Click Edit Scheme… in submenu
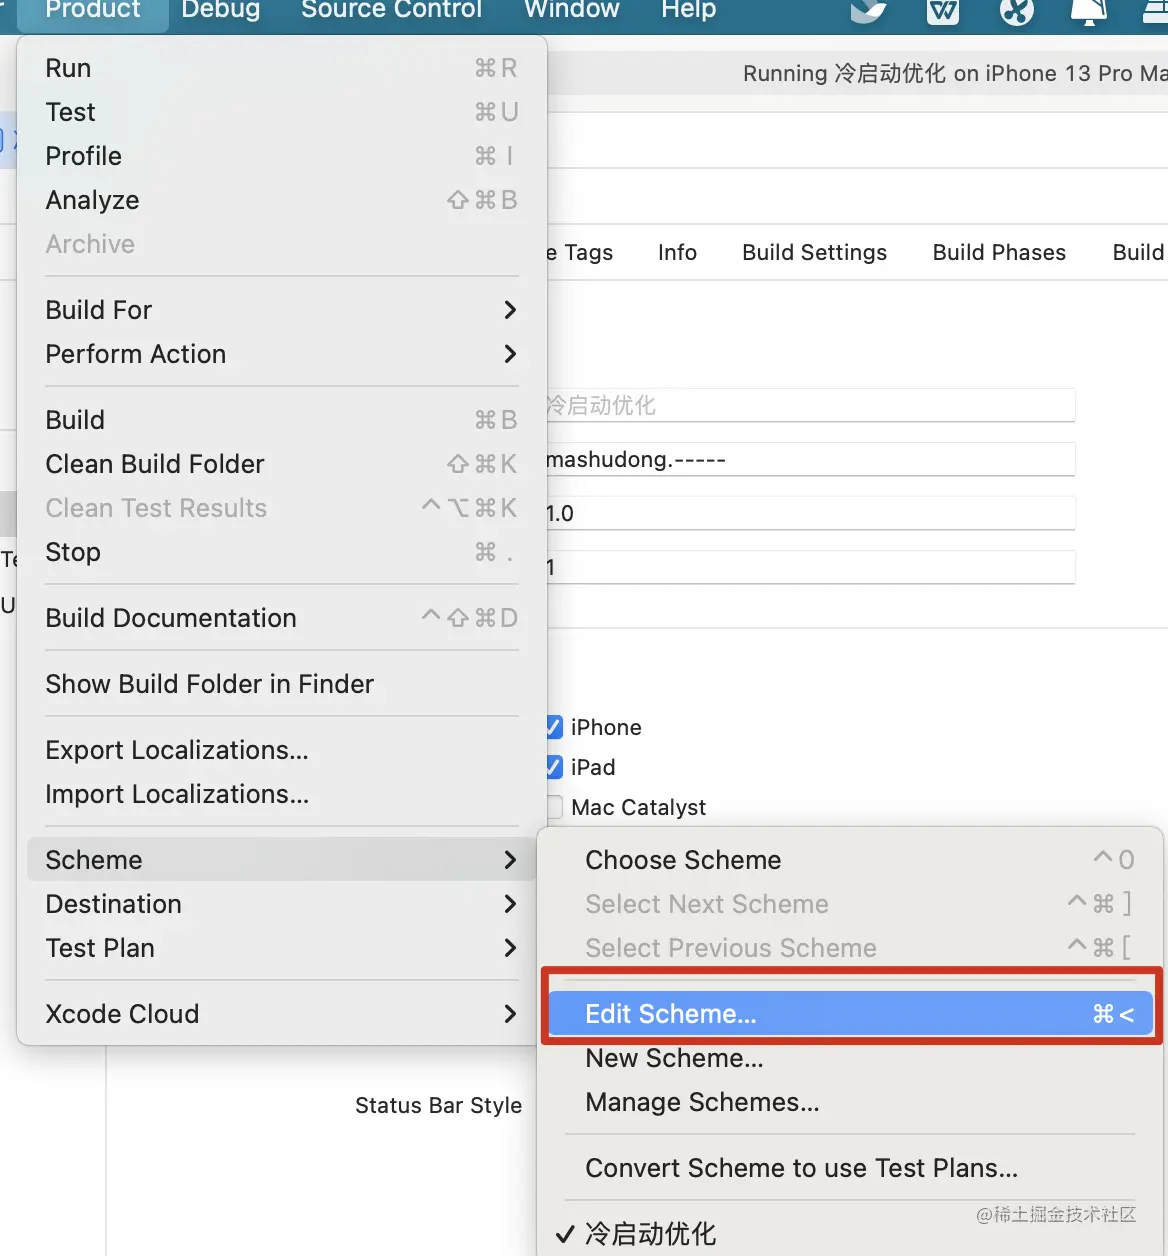The width and height of the screenshot is (1168, 1256). (x=850, y=1014)
